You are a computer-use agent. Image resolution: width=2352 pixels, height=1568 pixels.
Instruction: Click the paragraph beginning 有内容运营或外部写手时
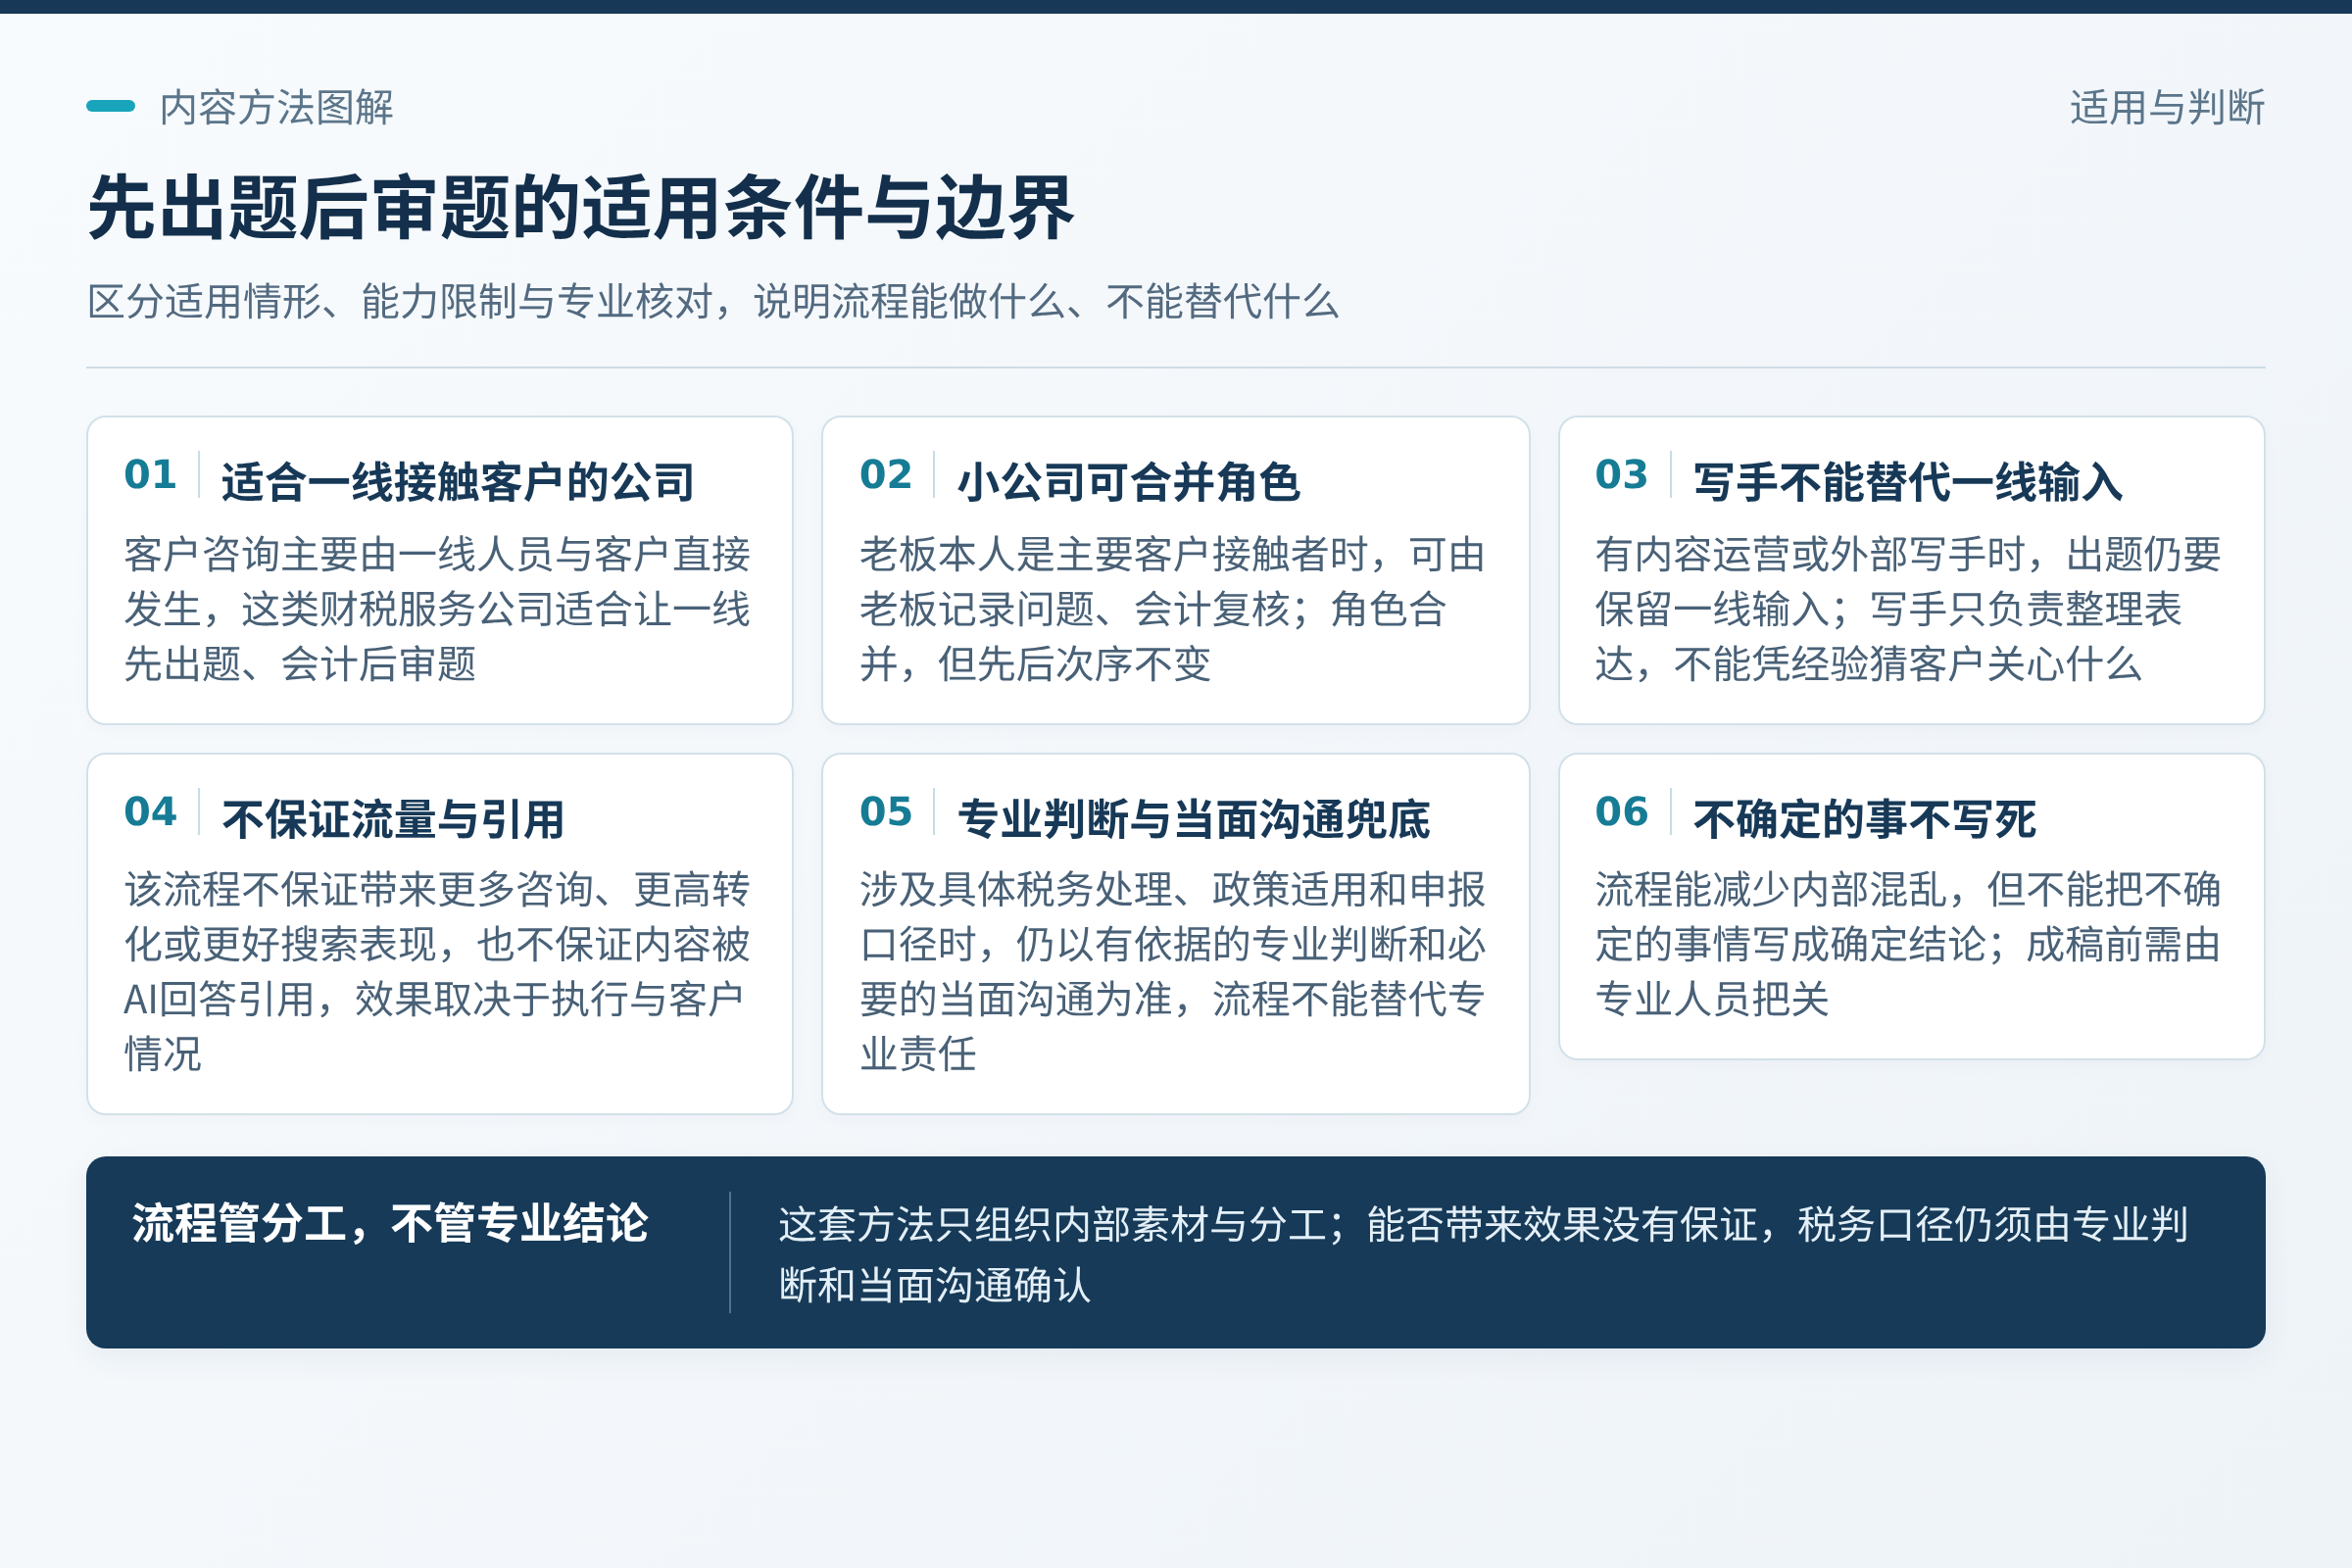coord(1908,609)
